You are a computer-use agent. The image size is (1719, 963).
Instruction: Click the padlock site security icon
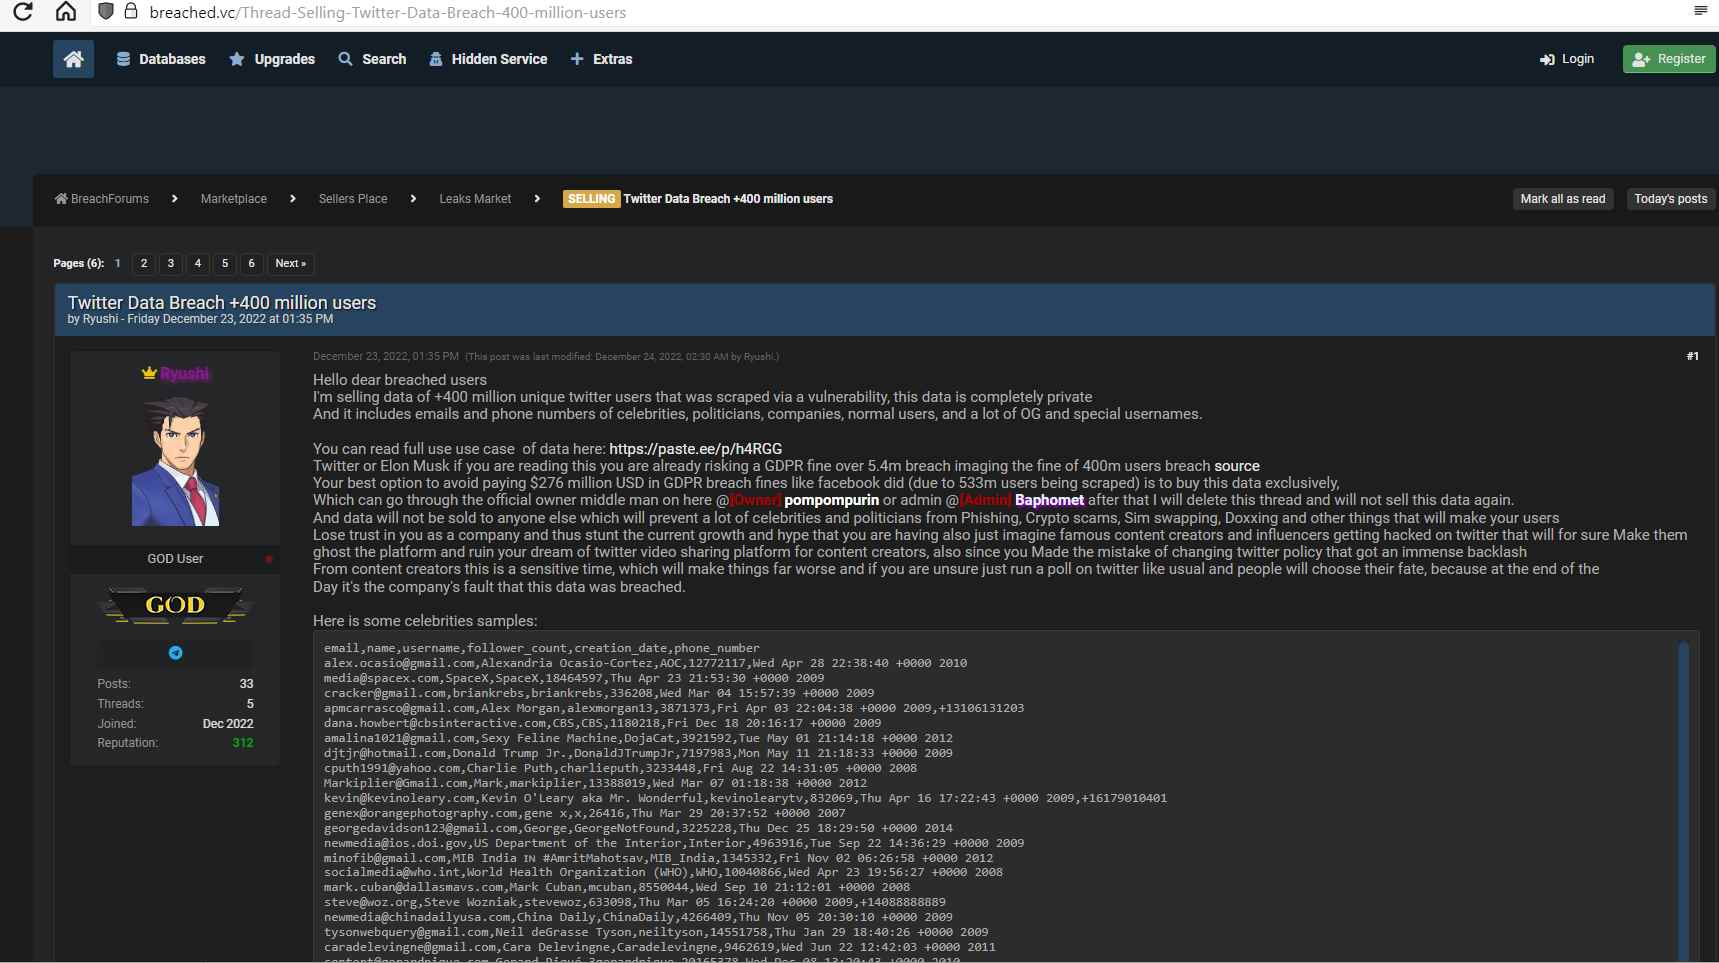[131, 12]
